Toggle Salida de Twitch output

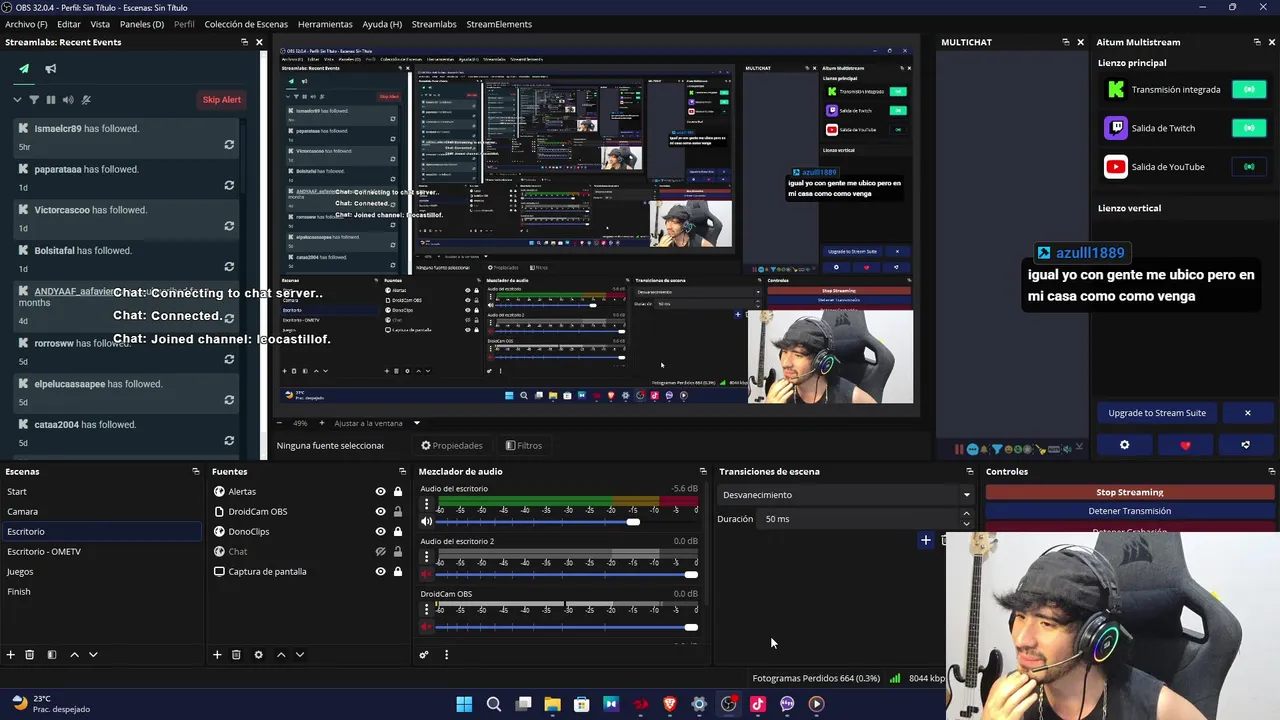[1249, 128]
